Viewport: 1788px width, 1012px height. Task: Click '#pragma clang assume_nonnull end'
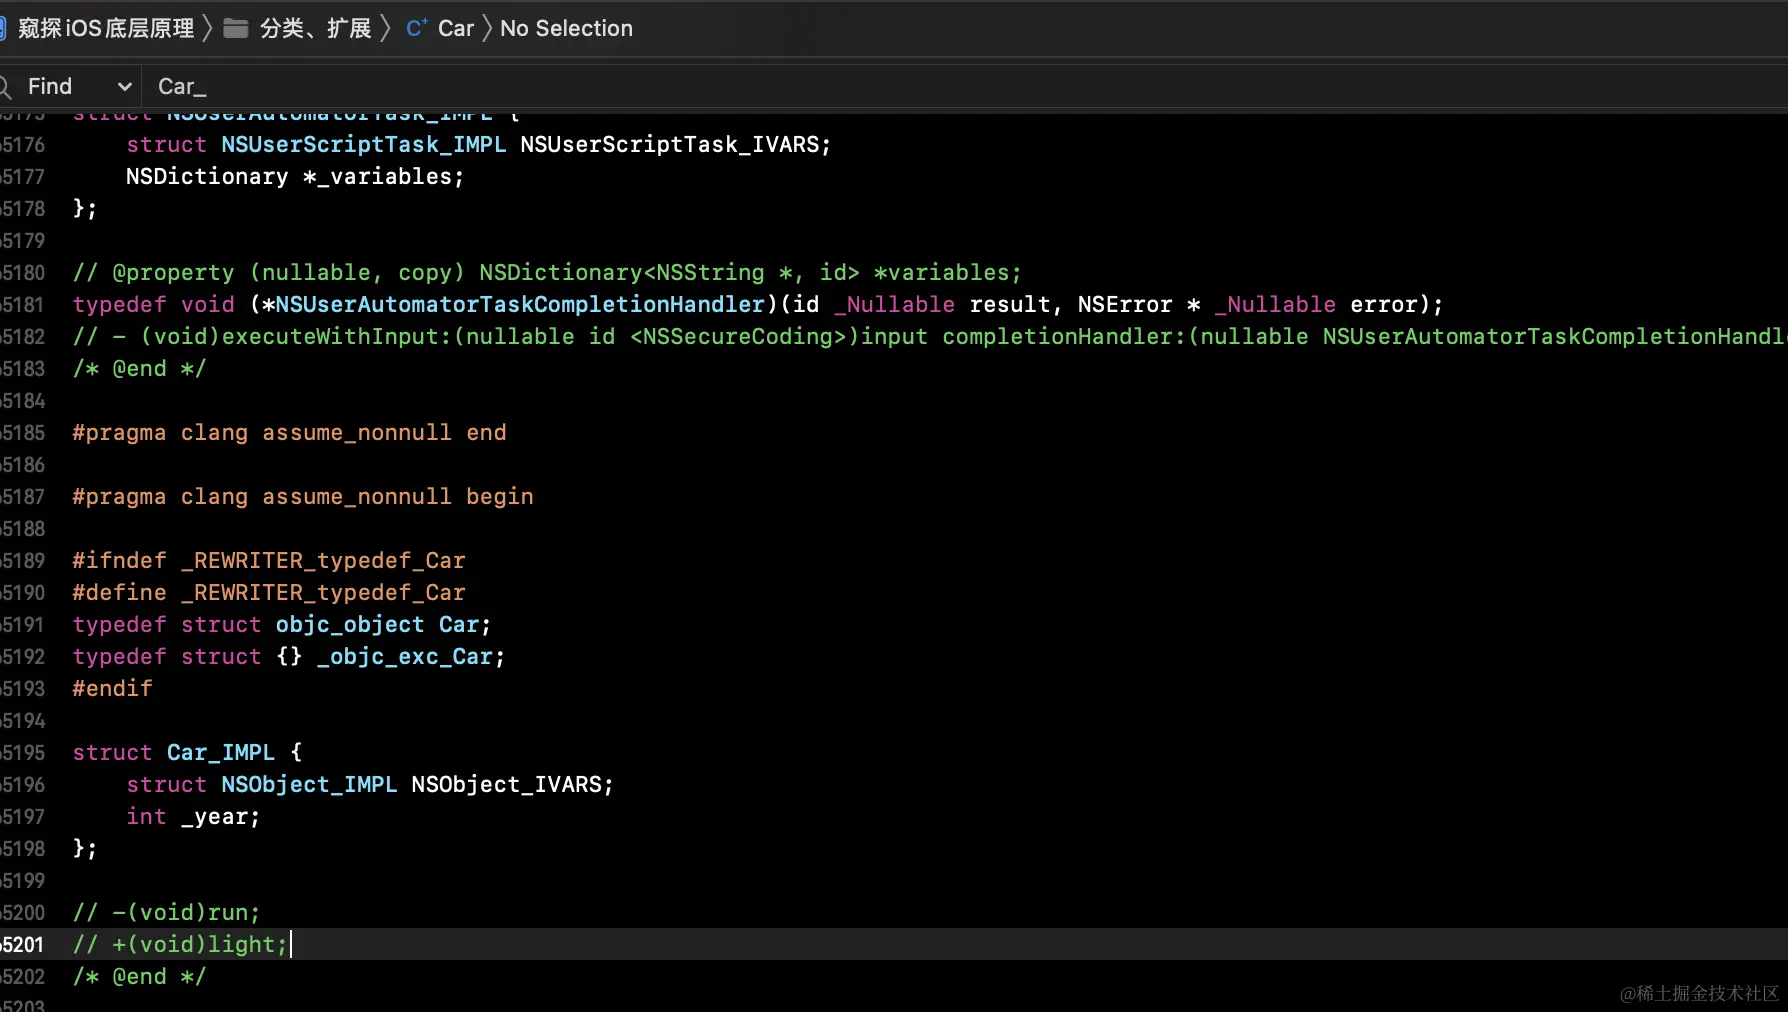tap(289, 432)
